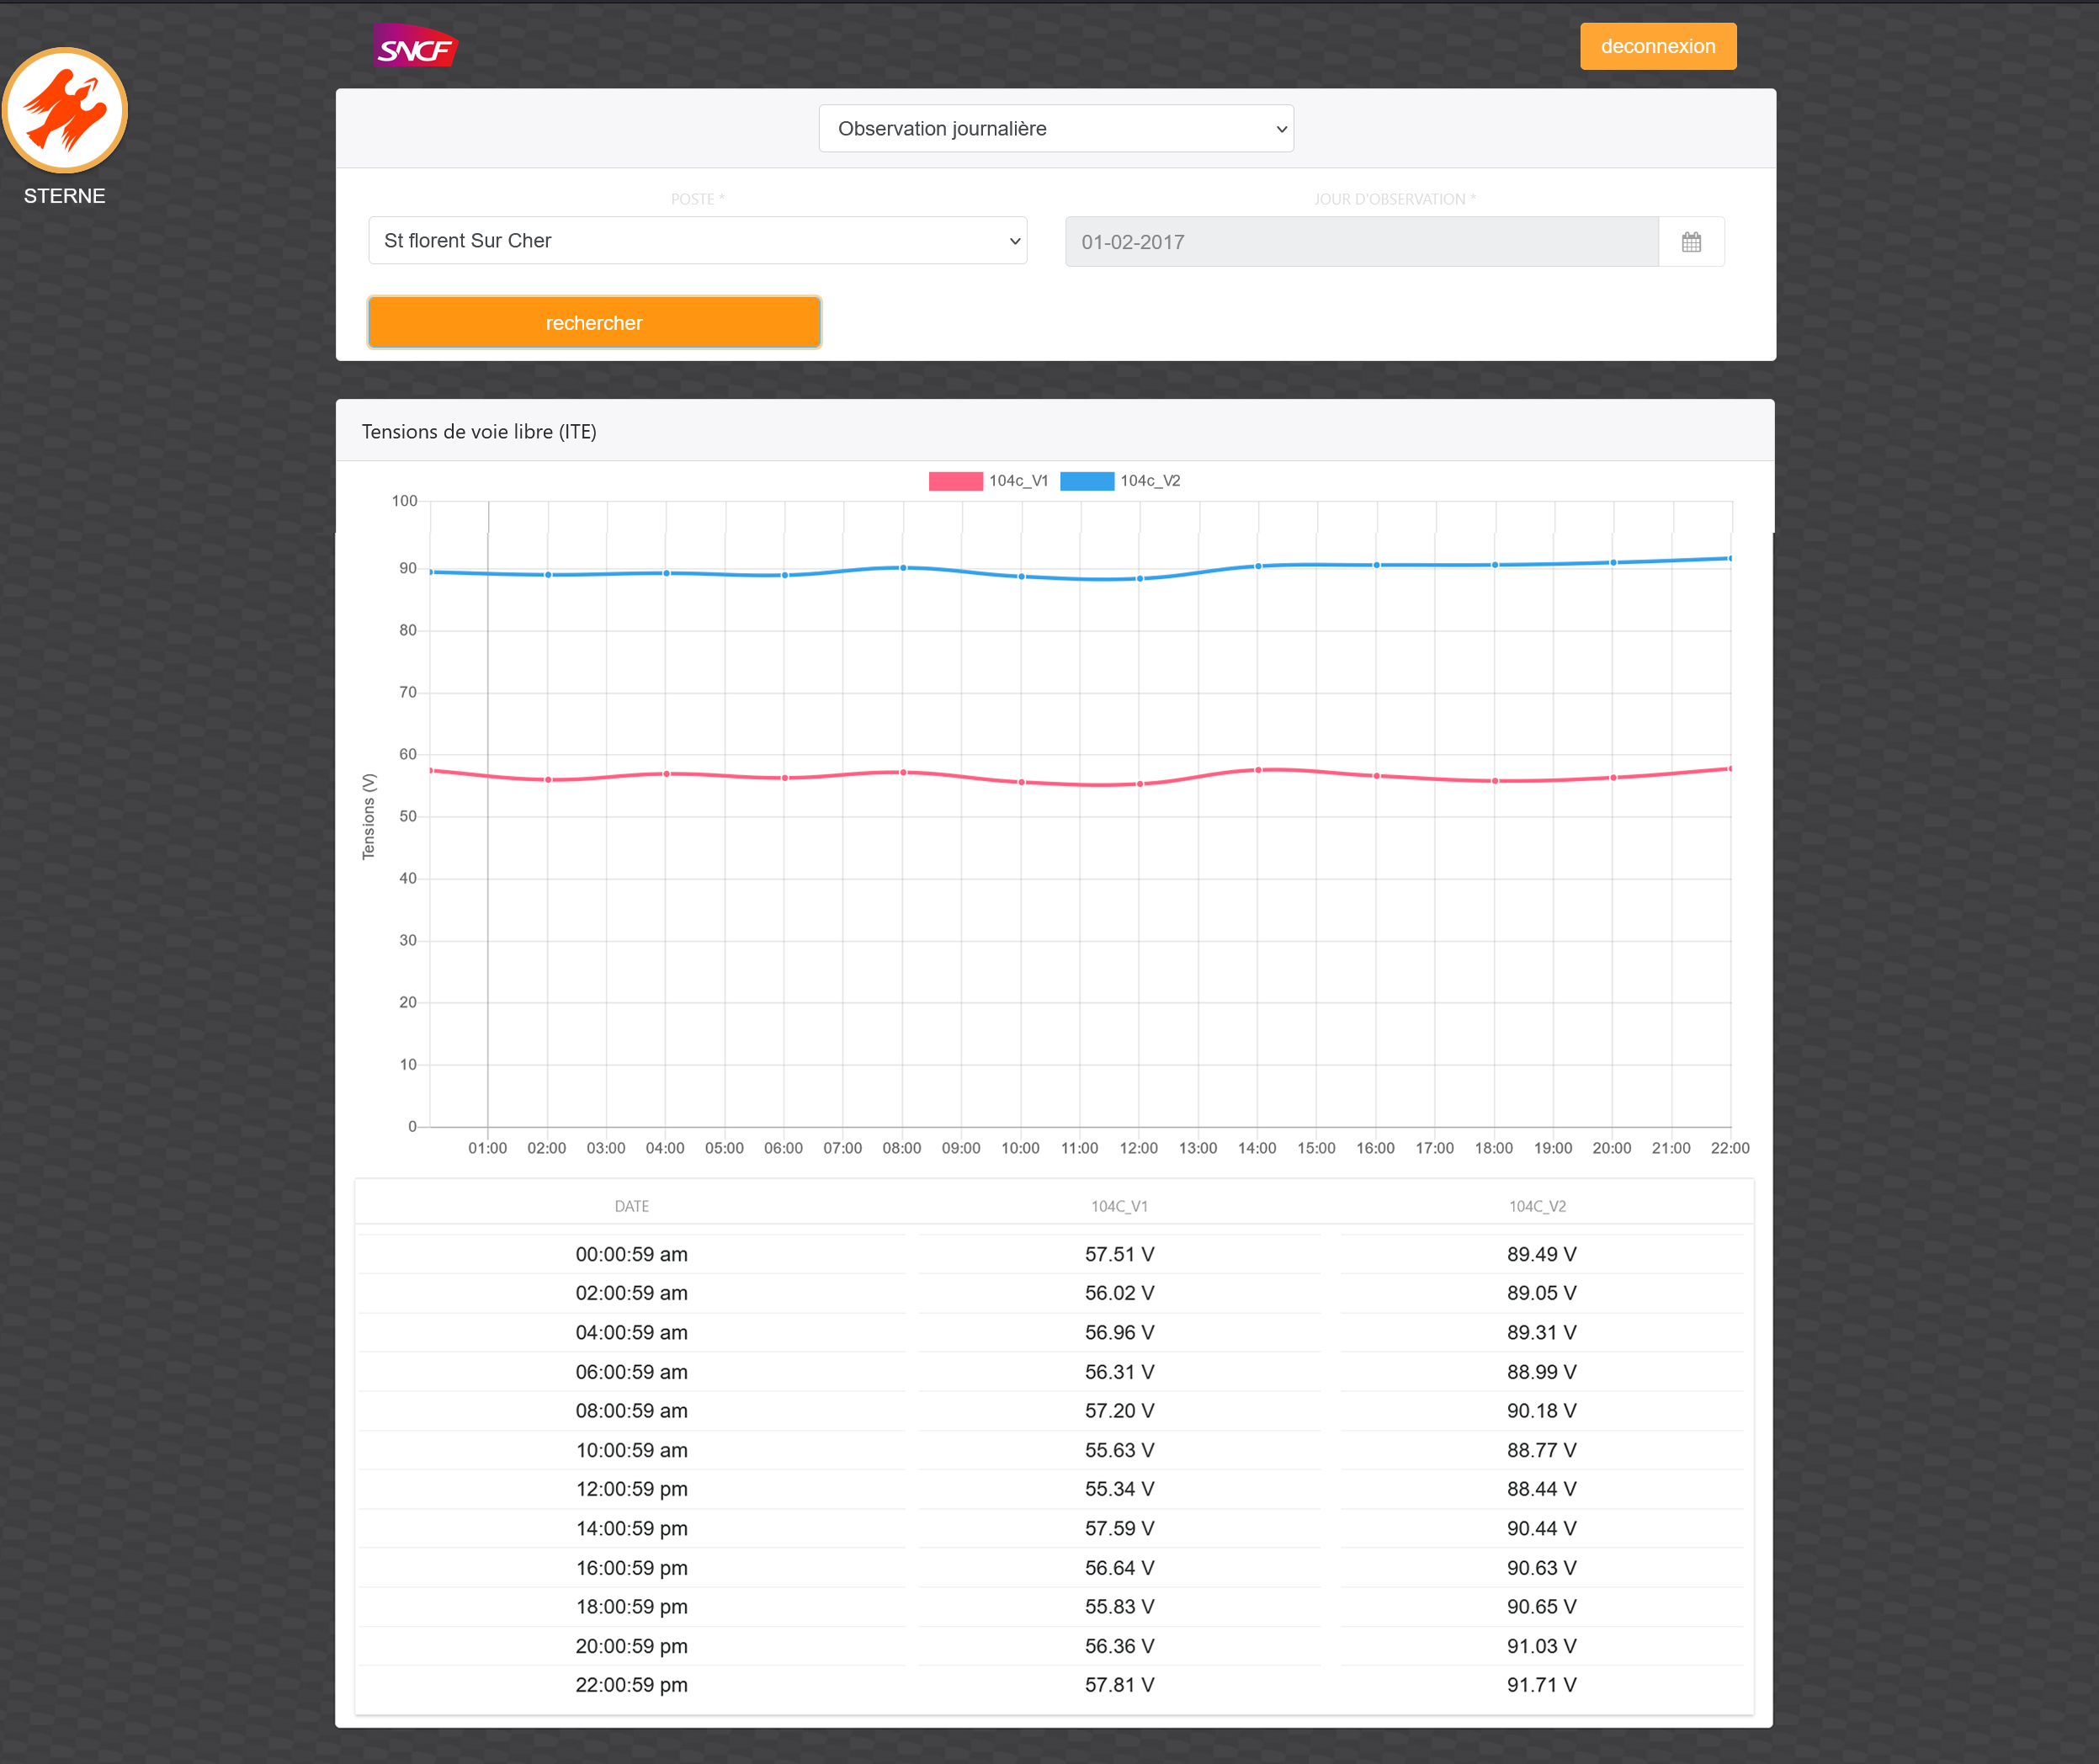Click the 104C_V2 column header
The width and height of the screenshot is (2099, 1764).
pyautogui.click(x=1537, y=1206)
